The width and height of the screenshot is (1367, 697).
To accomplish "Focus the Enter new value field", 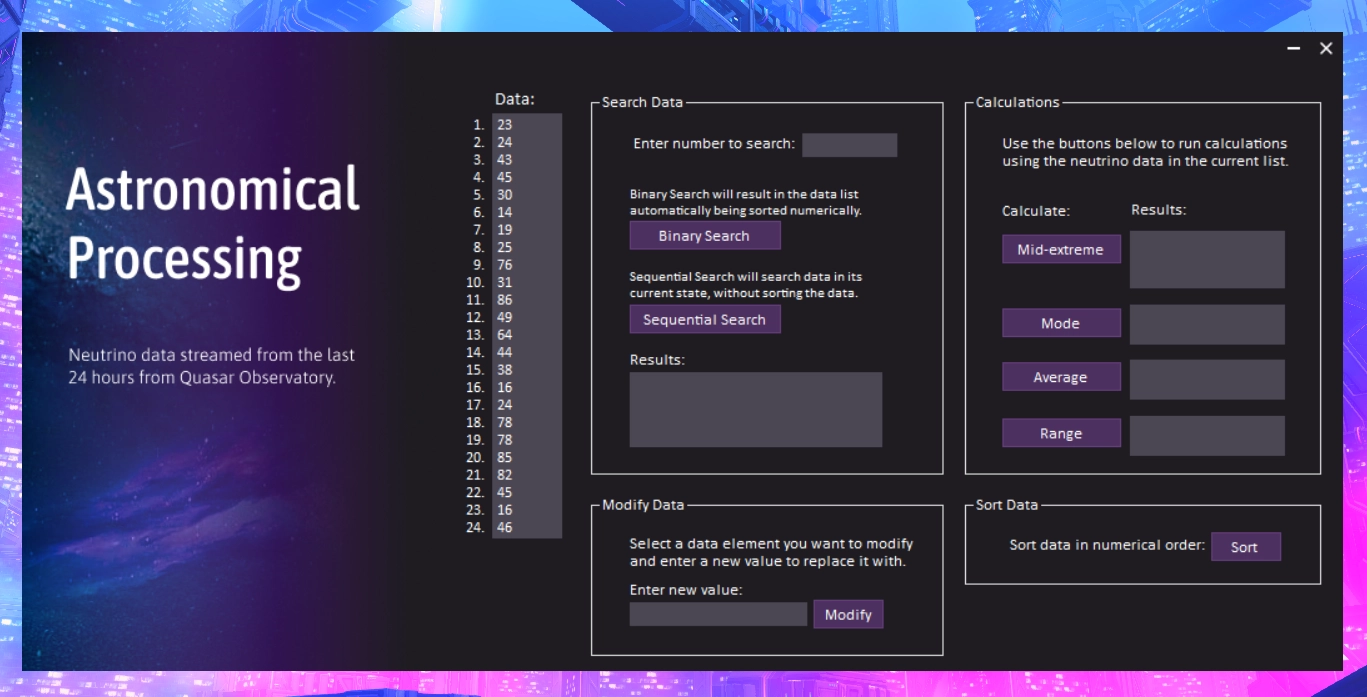I will click(718, 614).
